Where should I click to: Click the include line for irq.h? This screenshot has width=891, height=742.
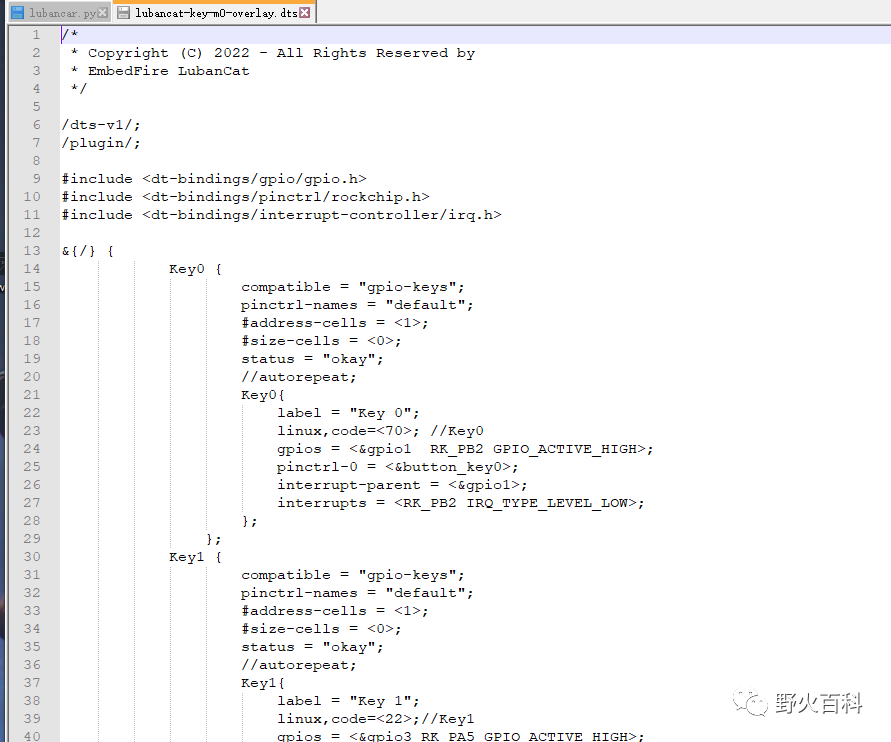click(x=281, y=215)
